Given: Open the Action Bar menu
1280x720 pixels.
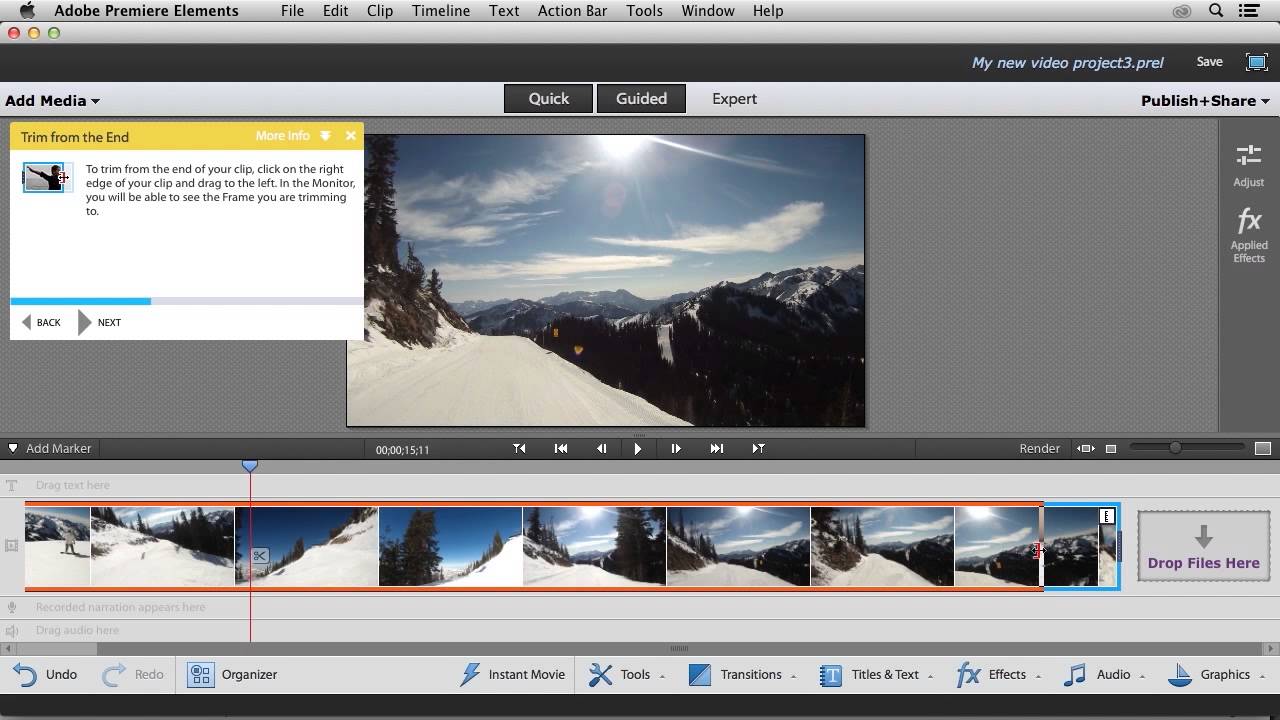Looking at the screenshot, I should click(572, 11).
